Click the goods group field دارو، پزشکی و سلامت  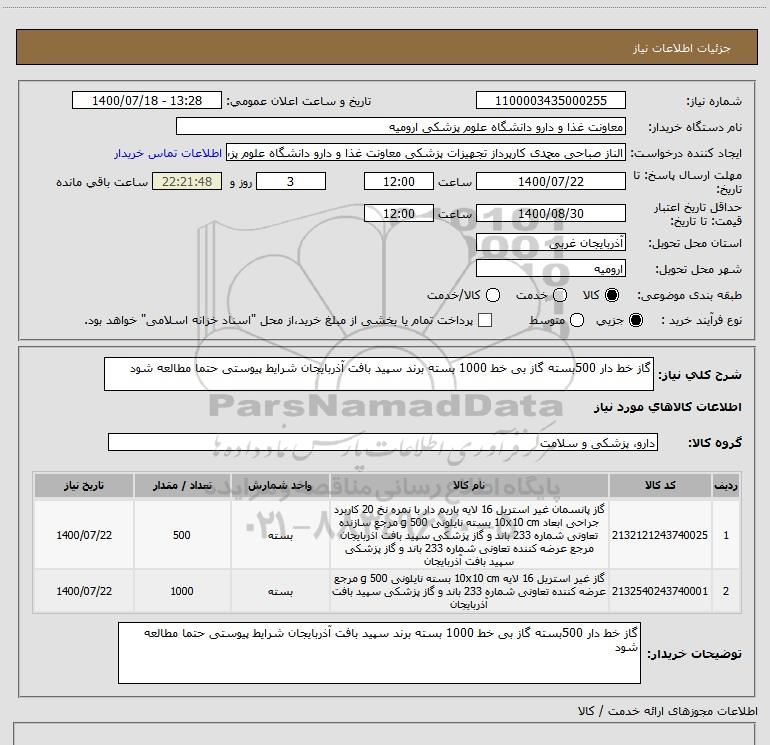coord(383,442)
